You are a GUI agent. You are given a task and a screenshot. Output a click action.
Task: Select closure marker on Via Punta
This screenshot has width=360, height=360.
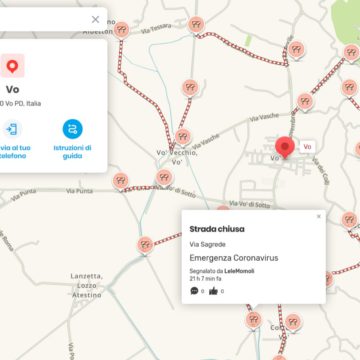coord(121,181)
